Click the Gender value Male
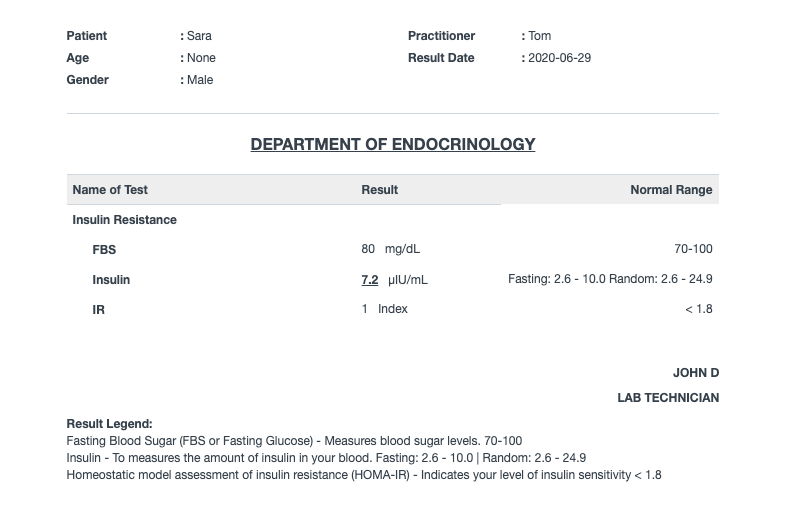Viewport: 786px width, 522px height. [200, 80]
